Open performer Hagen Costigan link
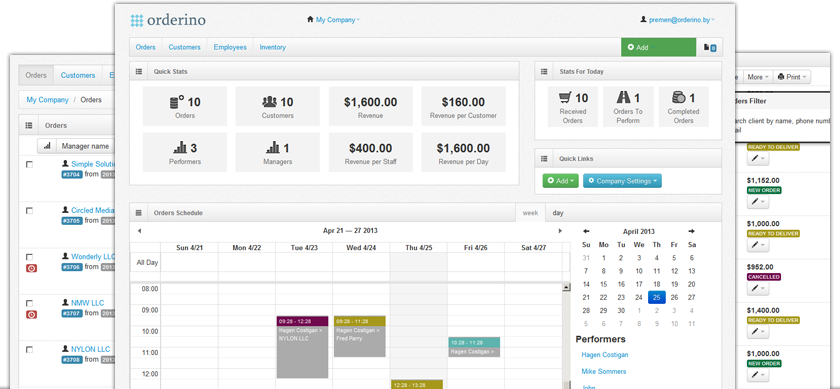840x389 pixels. [605, 355]
